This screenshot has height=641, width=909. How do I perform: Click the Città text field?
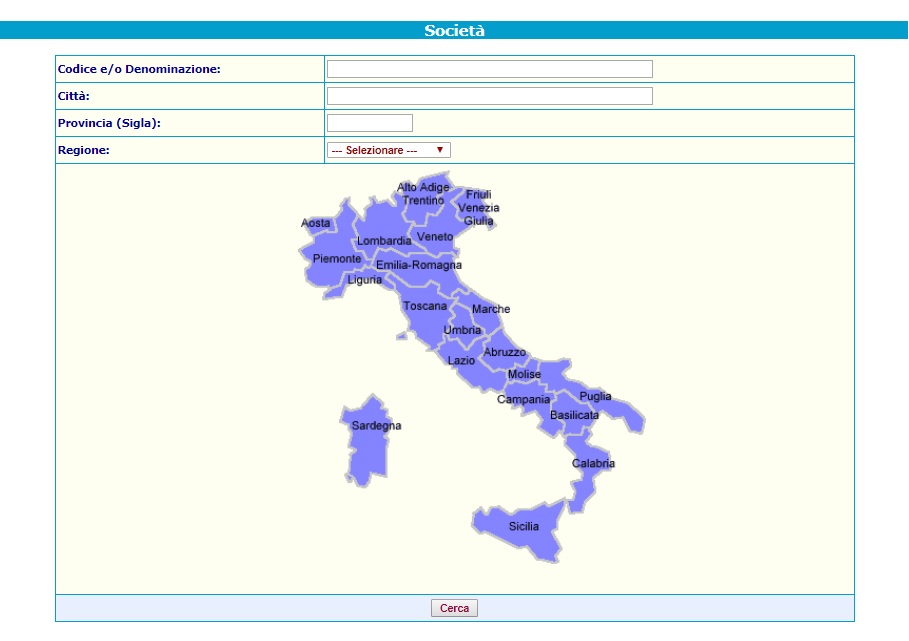[489, 96]
